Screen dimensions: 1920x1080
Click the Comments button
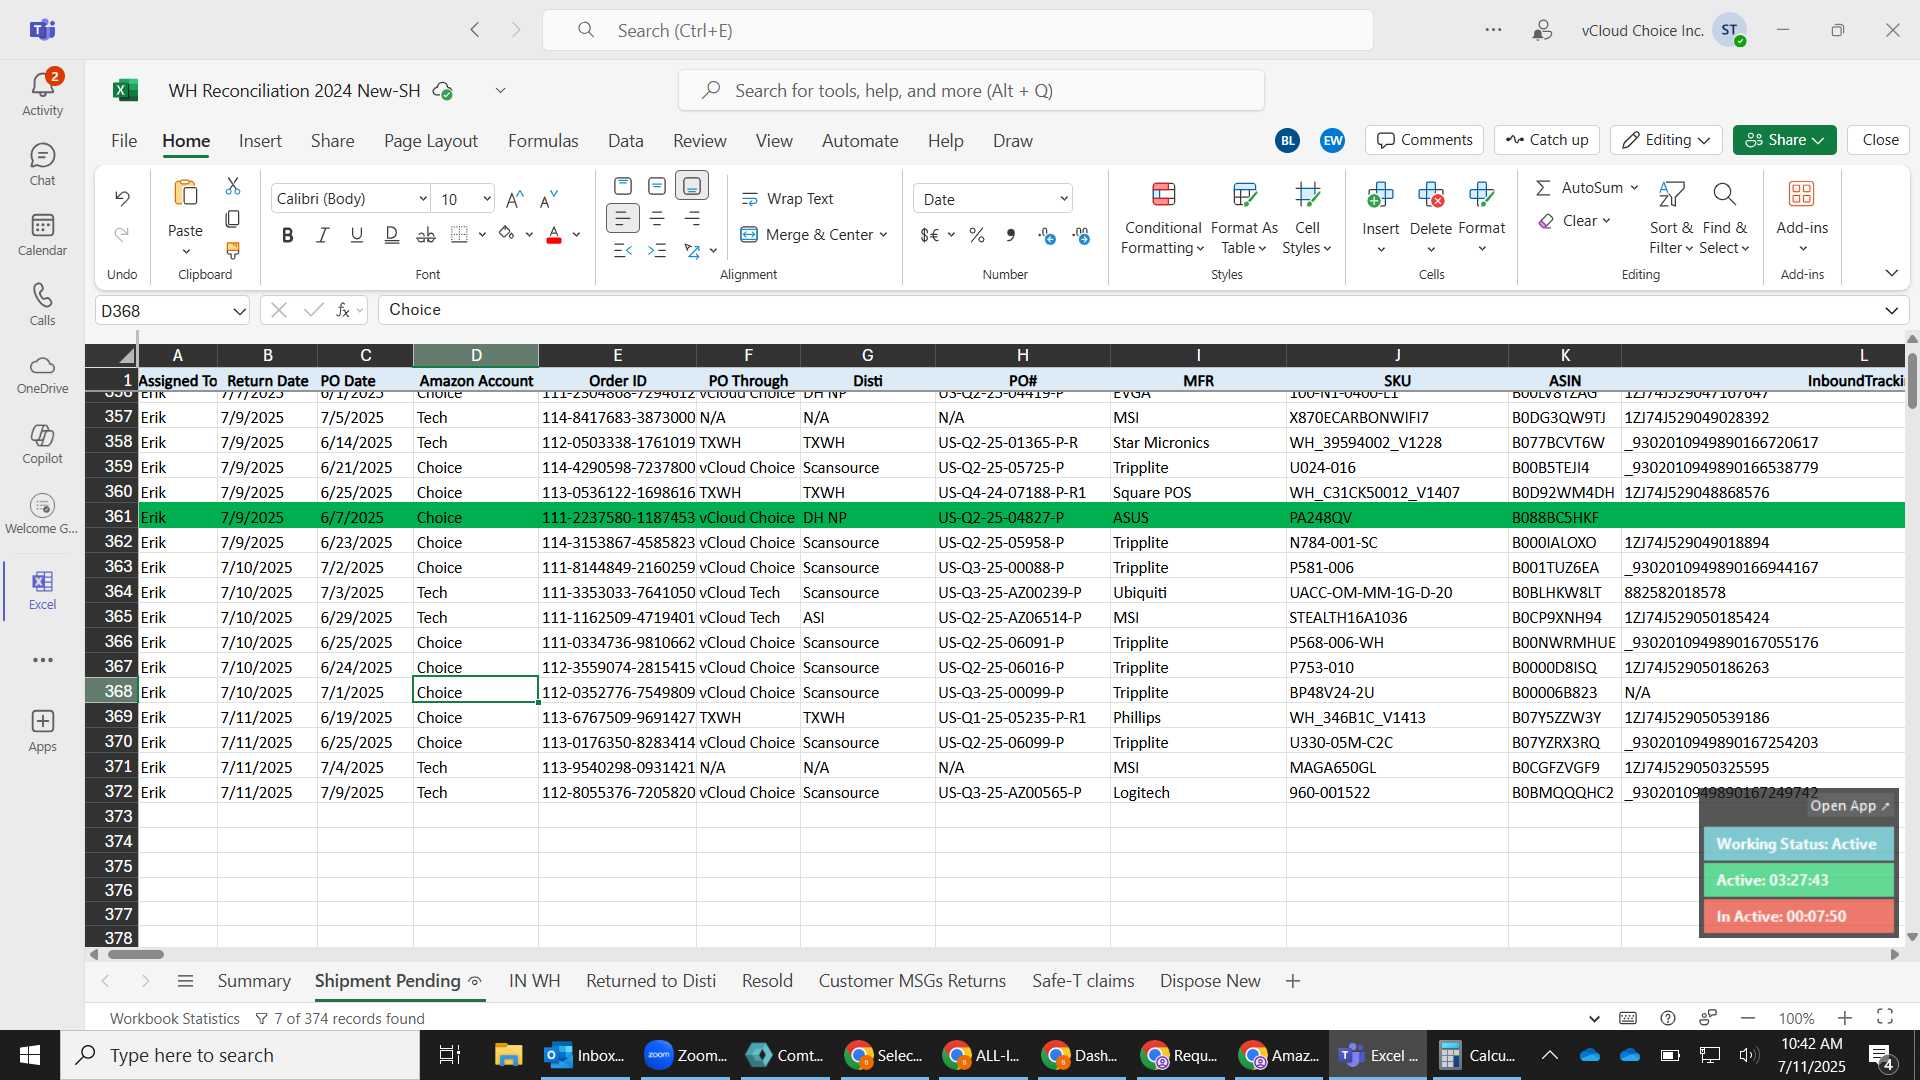click(1425, 140)
